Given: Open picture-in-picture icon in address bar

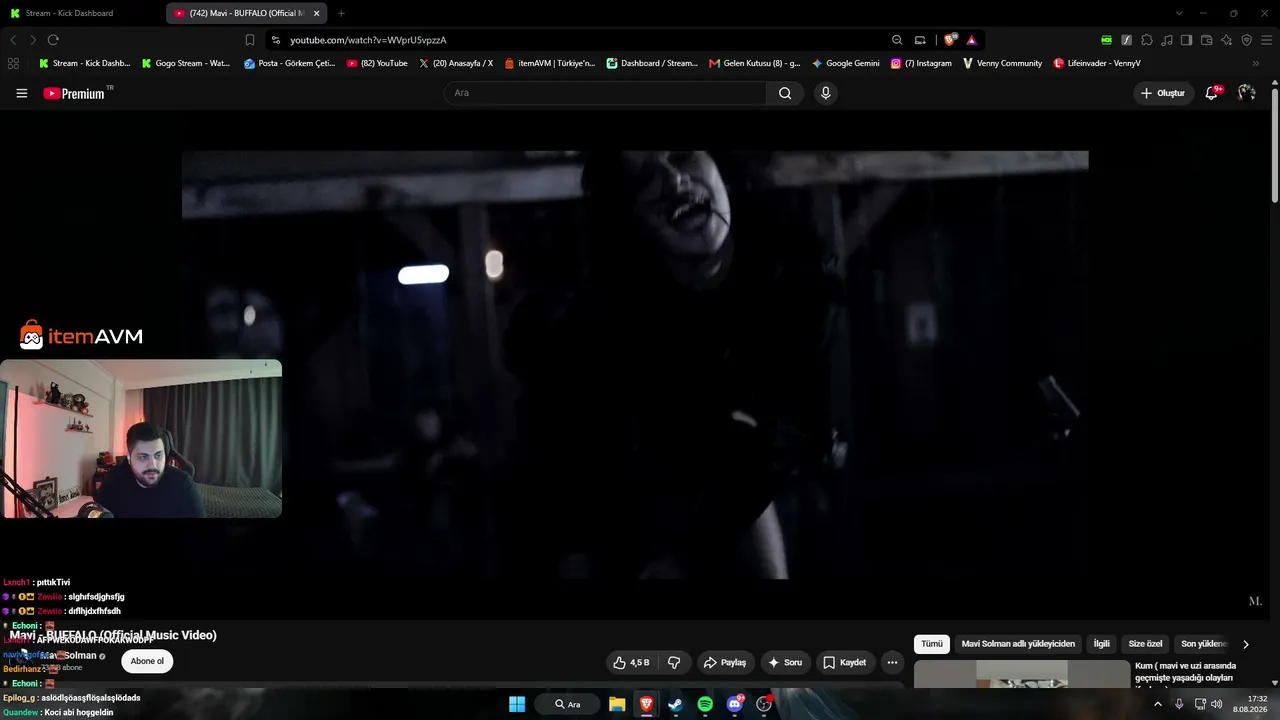Looking at the screenshot, I should click(920, 40).
